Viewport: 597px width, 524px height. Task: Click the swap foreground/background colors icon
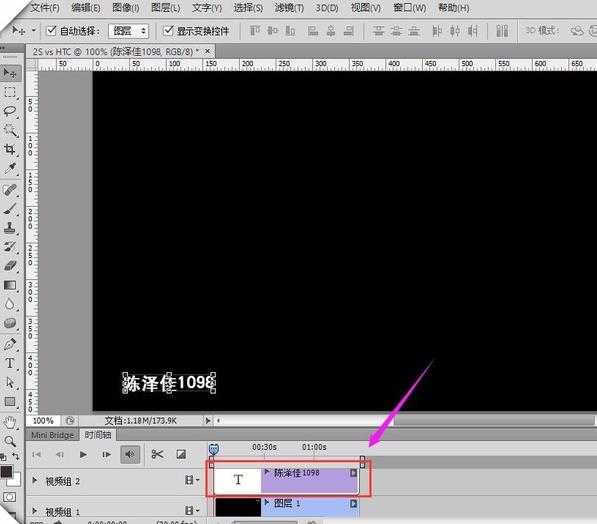[16, 456]
